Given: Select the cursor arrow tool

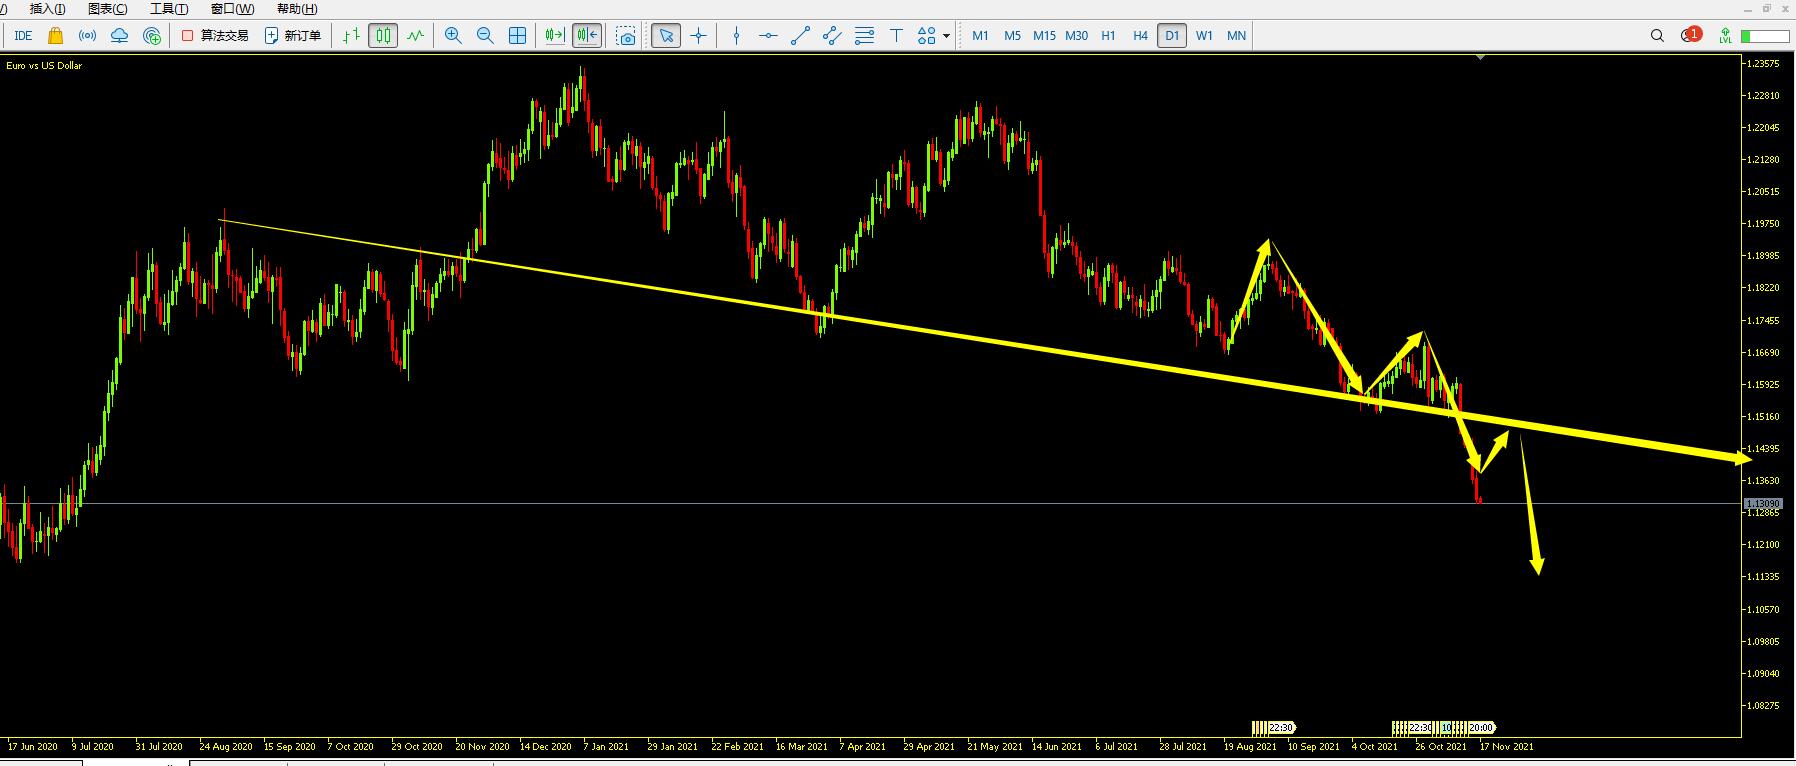Looking at the screenshot, I should (666, 36).
